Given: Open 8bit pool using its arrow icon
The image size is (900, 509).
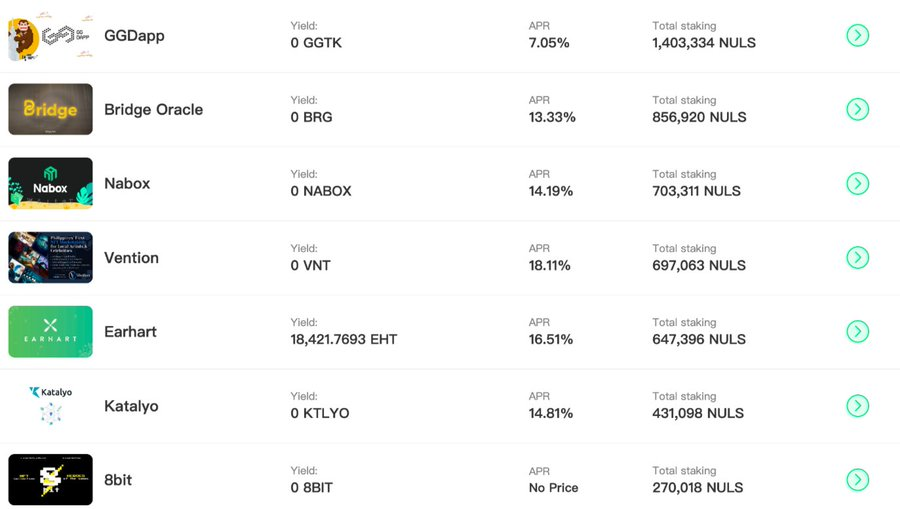Looking at the screenshot, I should point(858,480).
